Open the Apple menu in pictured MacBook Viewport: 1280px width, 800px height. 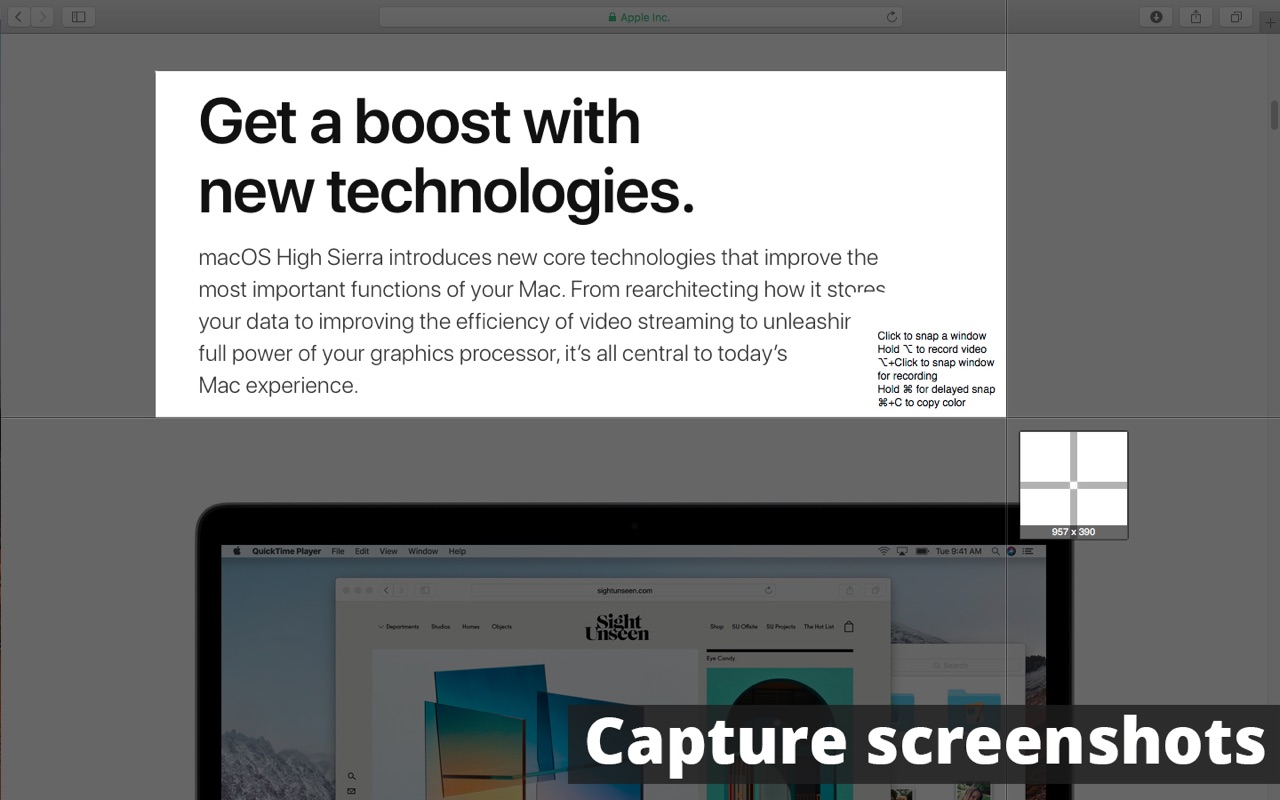click(x=237, y=551)
